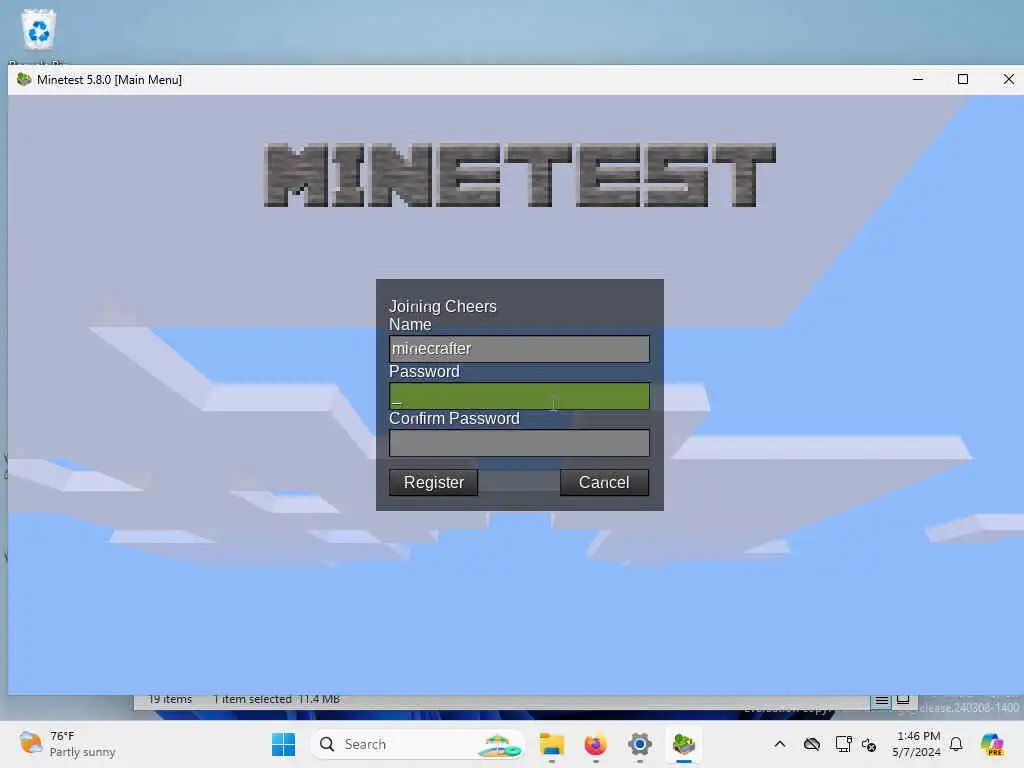Screen dimensions: 1024x768
Task: Open the Settings gear taskbar icon
Action: coord(640,744)
